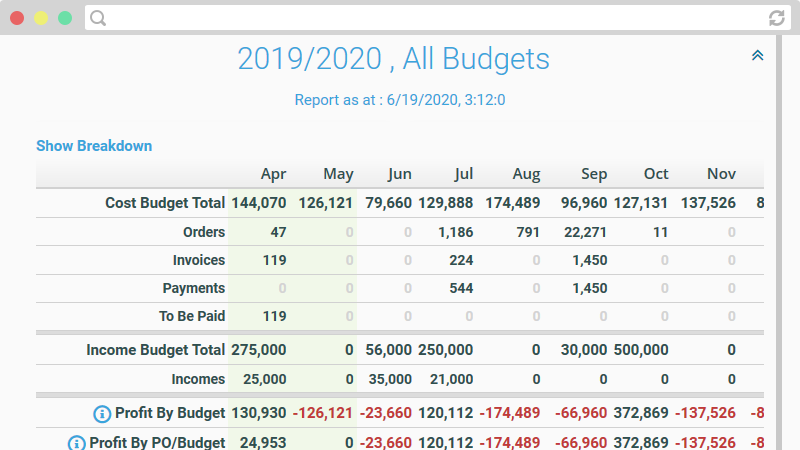Click the Invoices row label
800x450 pixels.
tap(199, 260)
